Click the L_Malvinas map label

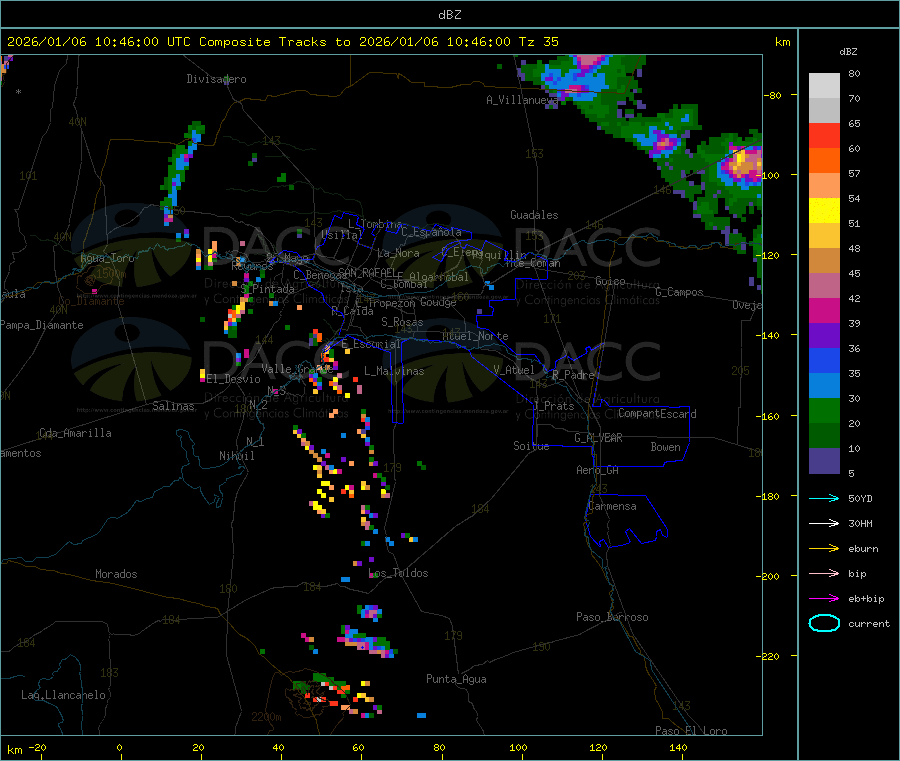[394, 371]
